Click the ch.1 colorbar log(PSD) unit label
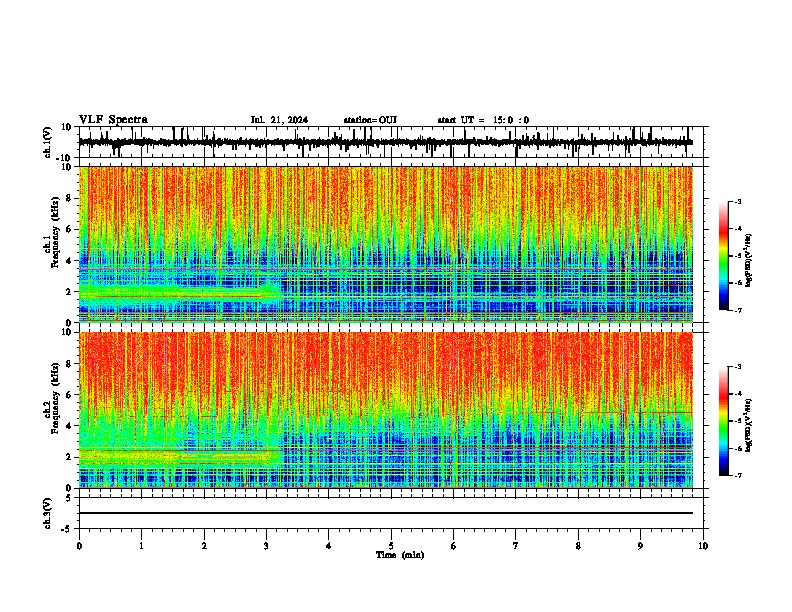792x612 pixels. 749,261
